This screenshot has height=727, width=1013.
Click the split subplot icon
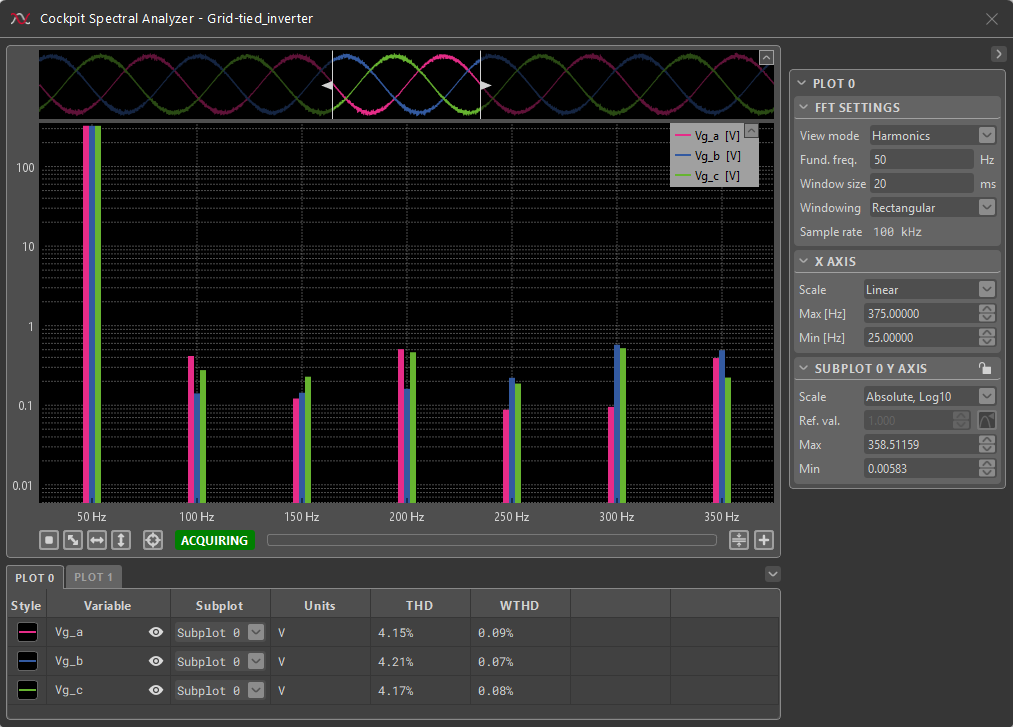click(739, 540)
